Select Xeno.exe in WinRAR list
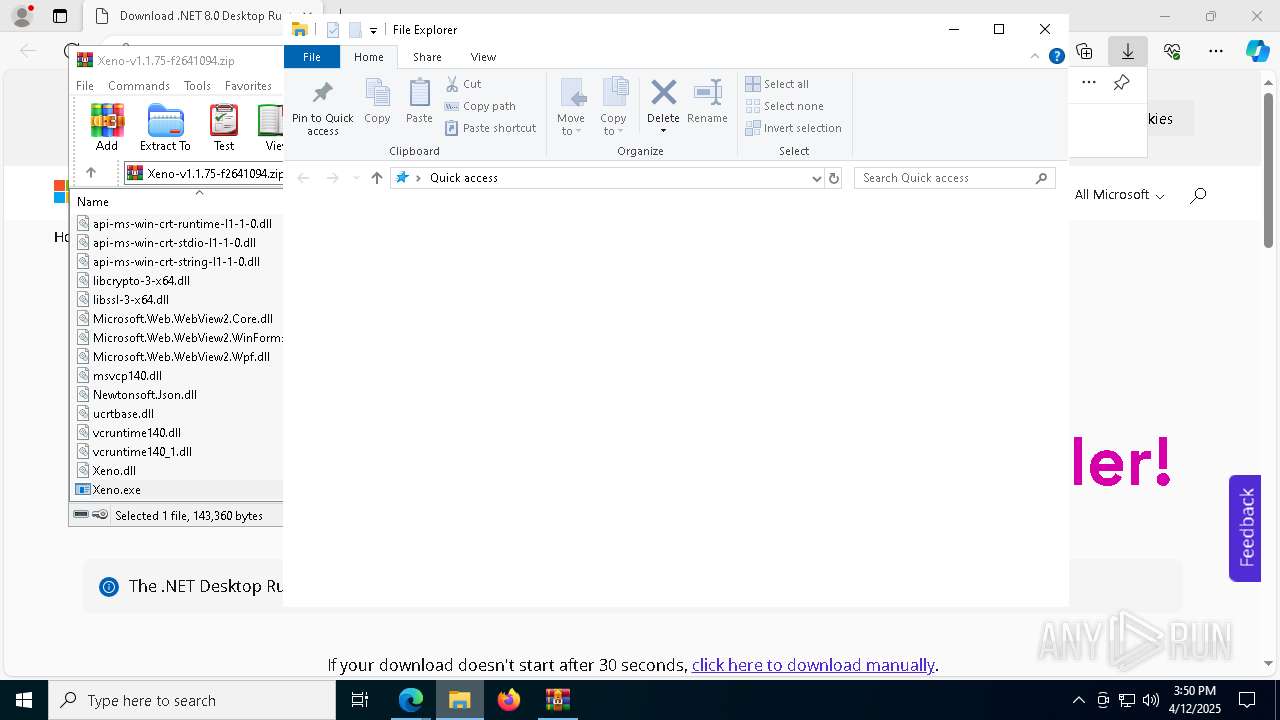Screen dimensions: 1280x720 point(116,490)
